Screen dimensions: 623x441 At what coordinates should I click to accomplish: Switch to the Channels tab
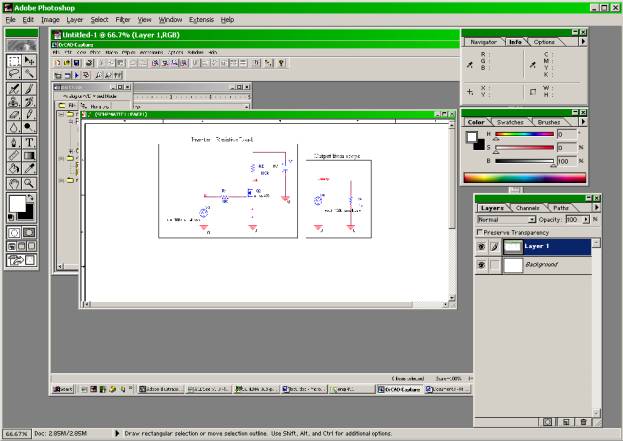pyautogui.click(x=527, y=208)
